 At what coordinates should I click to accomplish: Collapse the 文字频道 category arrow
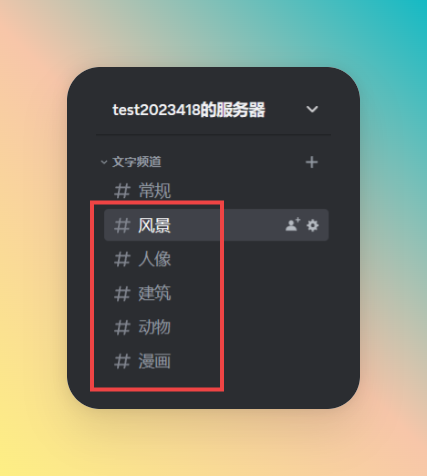point(104,162)
